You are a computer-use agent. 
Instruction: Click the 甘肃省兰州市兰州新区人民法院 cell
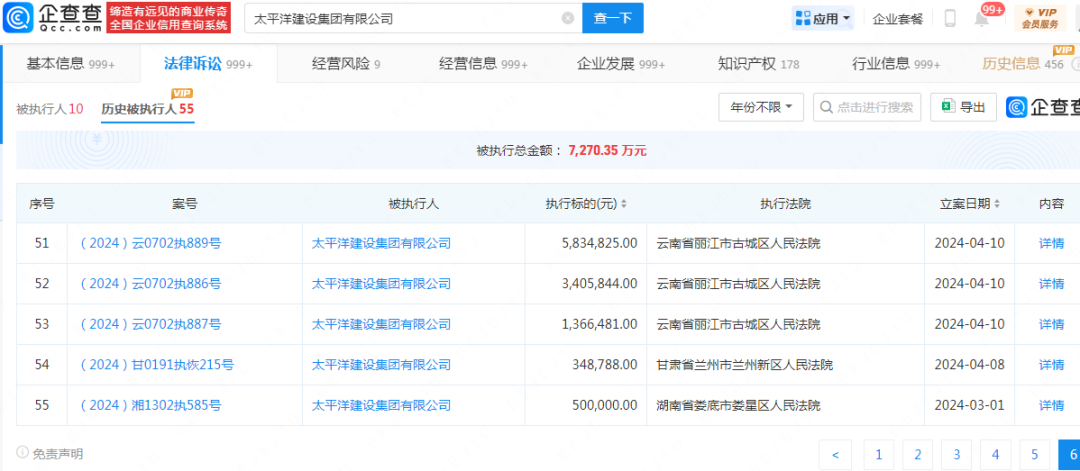(785, 364)
